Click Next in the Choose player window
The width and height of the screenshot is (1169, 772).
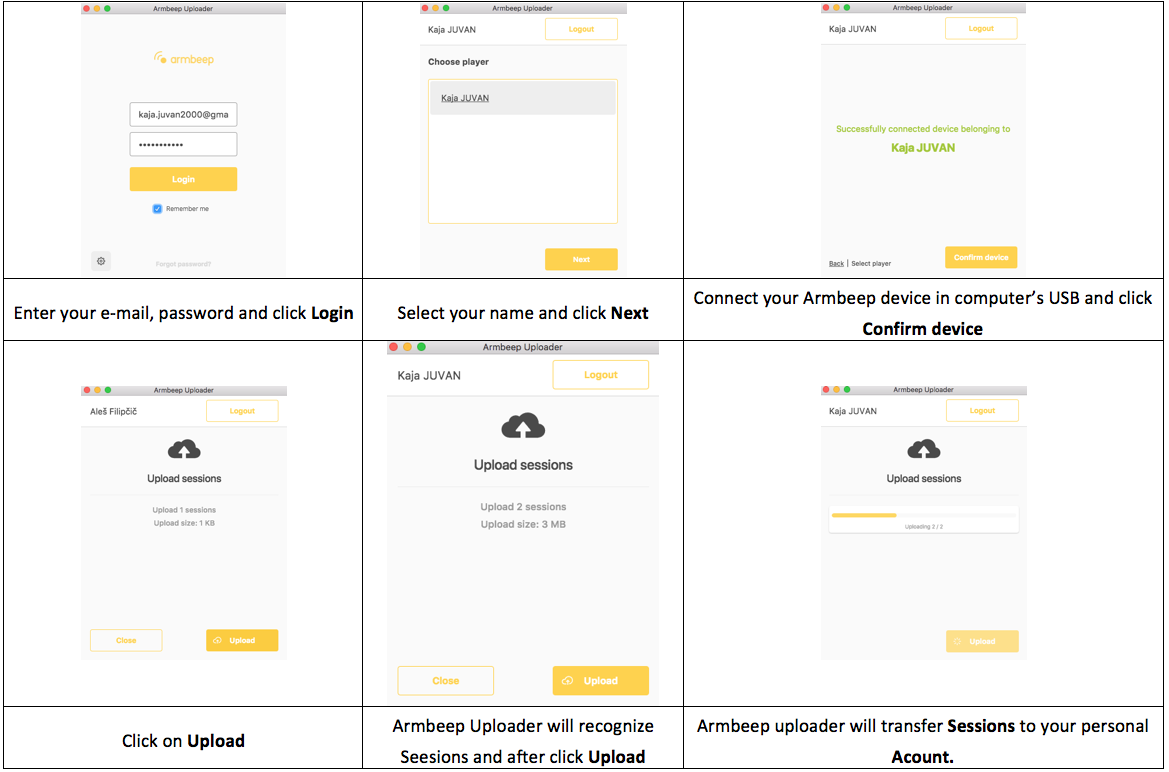[581, 259]
